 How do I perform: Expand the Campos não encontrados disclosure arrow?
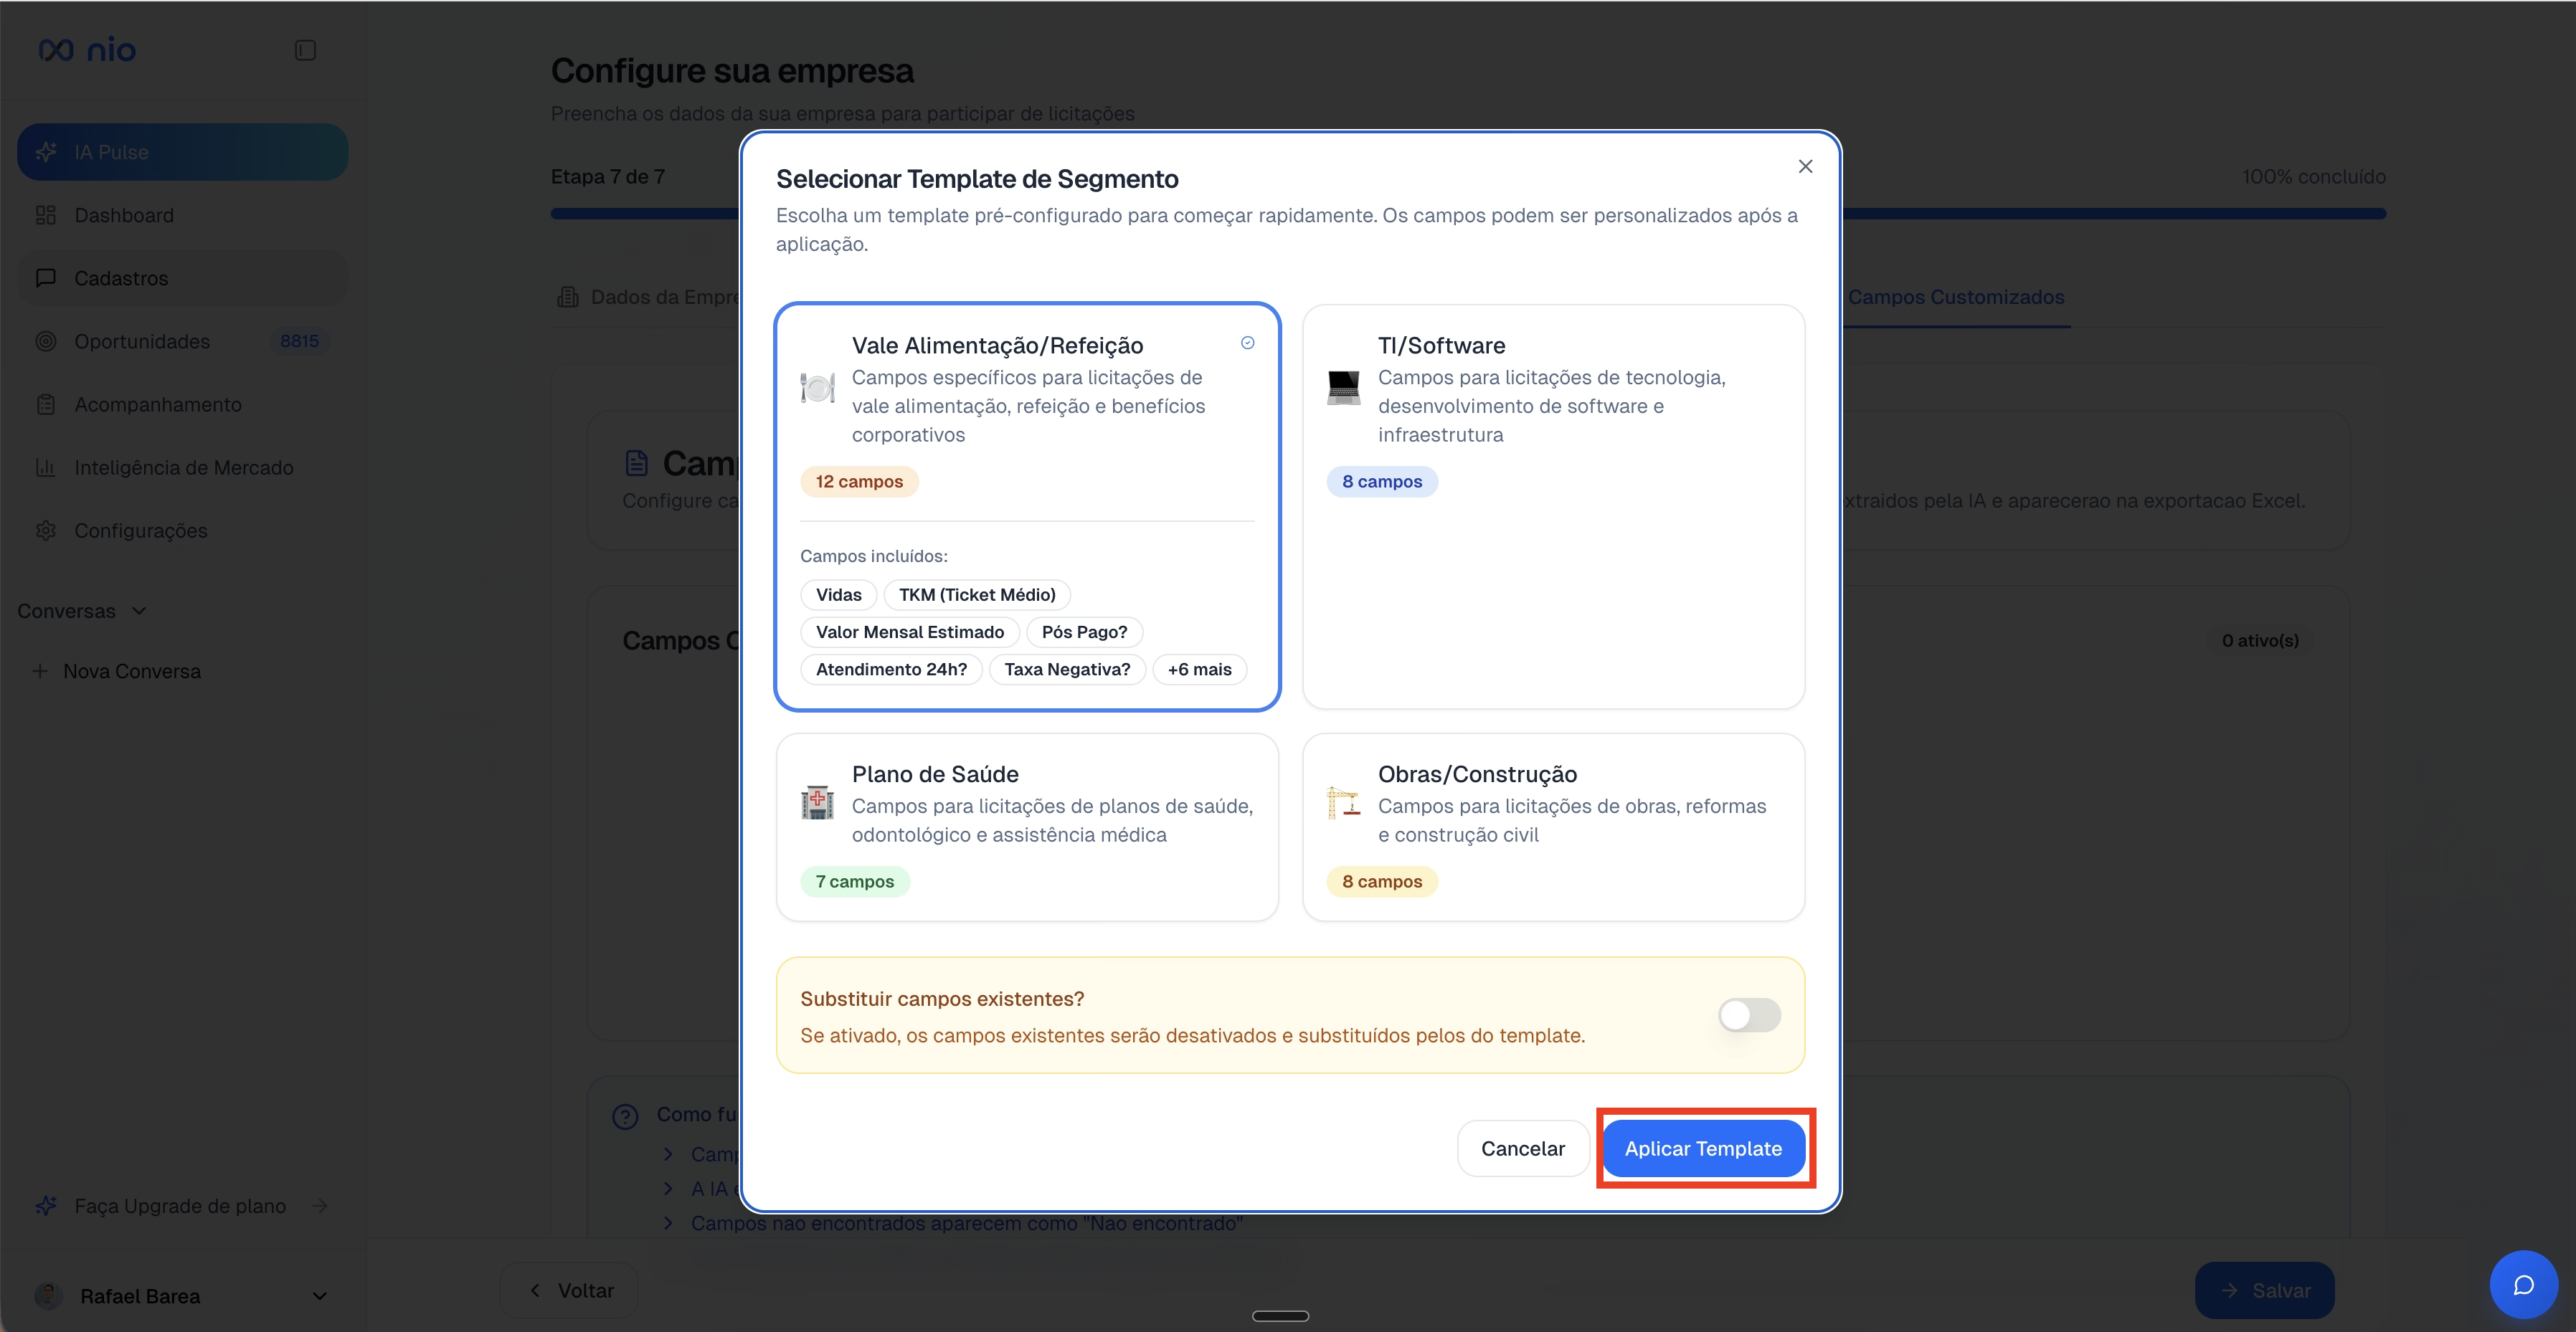(670, 1222)
